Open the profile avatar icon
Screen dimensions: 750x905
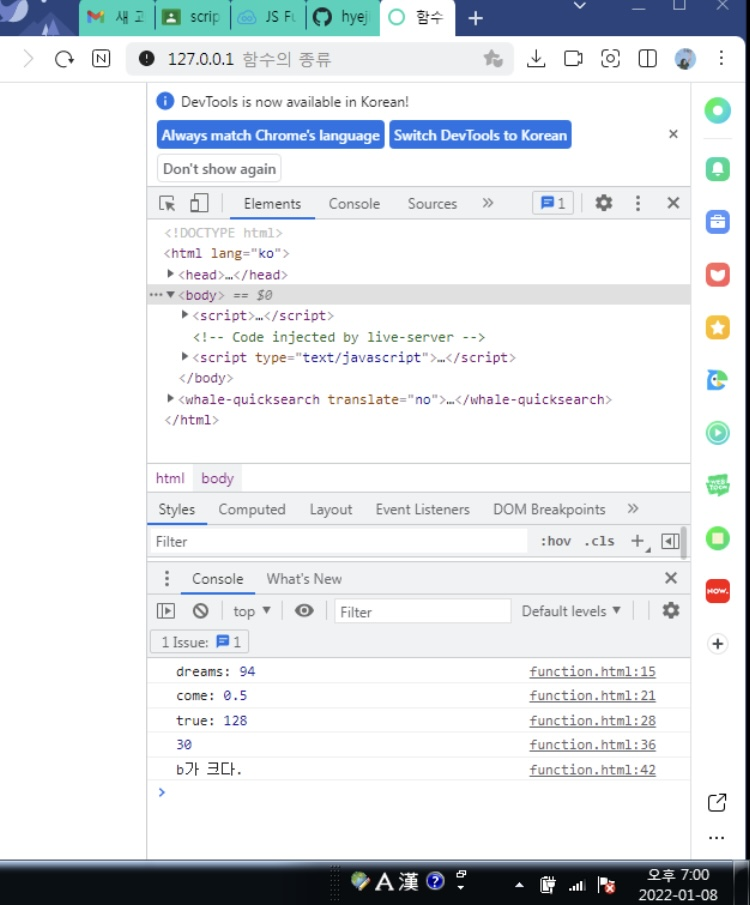click(x=685, y=58)
